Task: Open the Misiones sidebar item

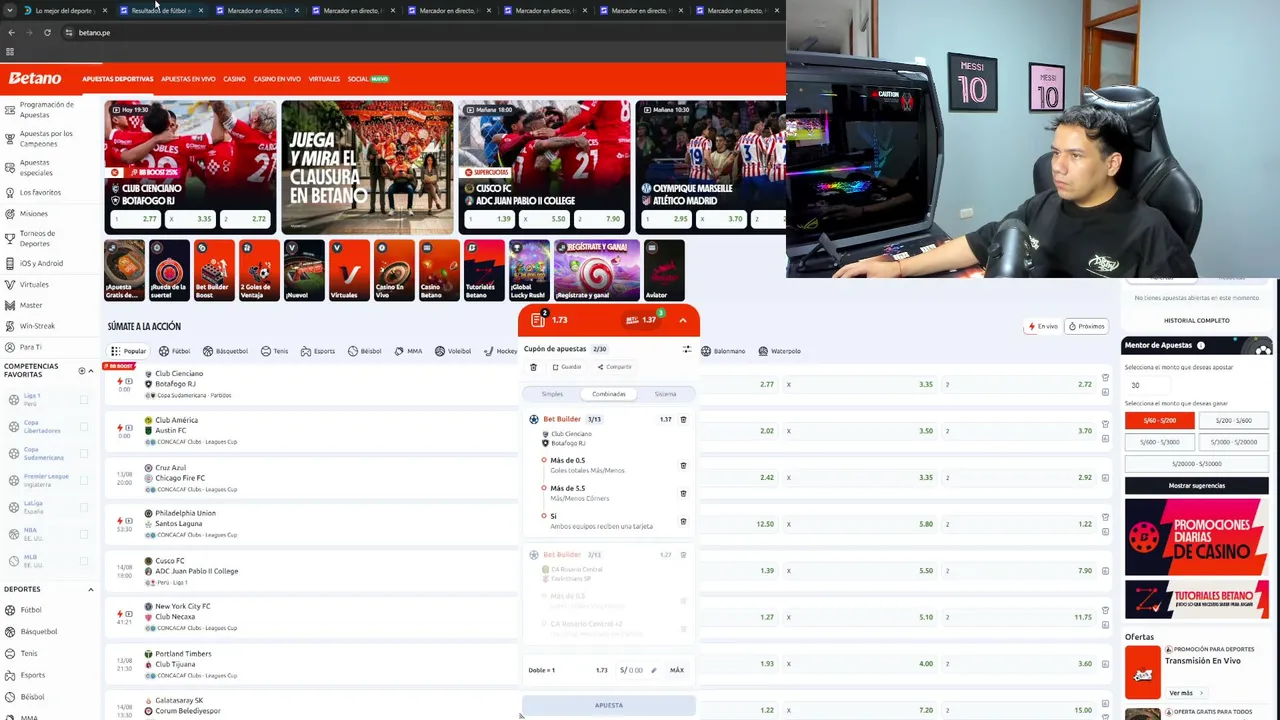Action: pos(33,213)
